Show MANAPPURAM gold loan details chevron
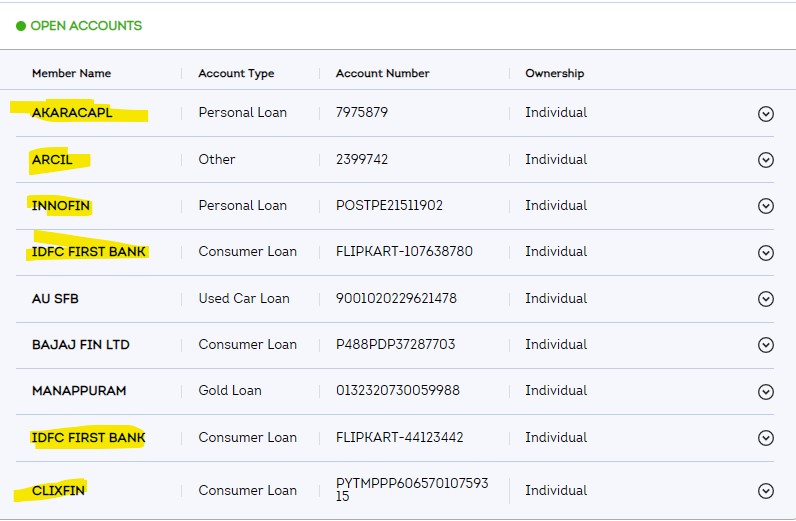 point(766,391)
